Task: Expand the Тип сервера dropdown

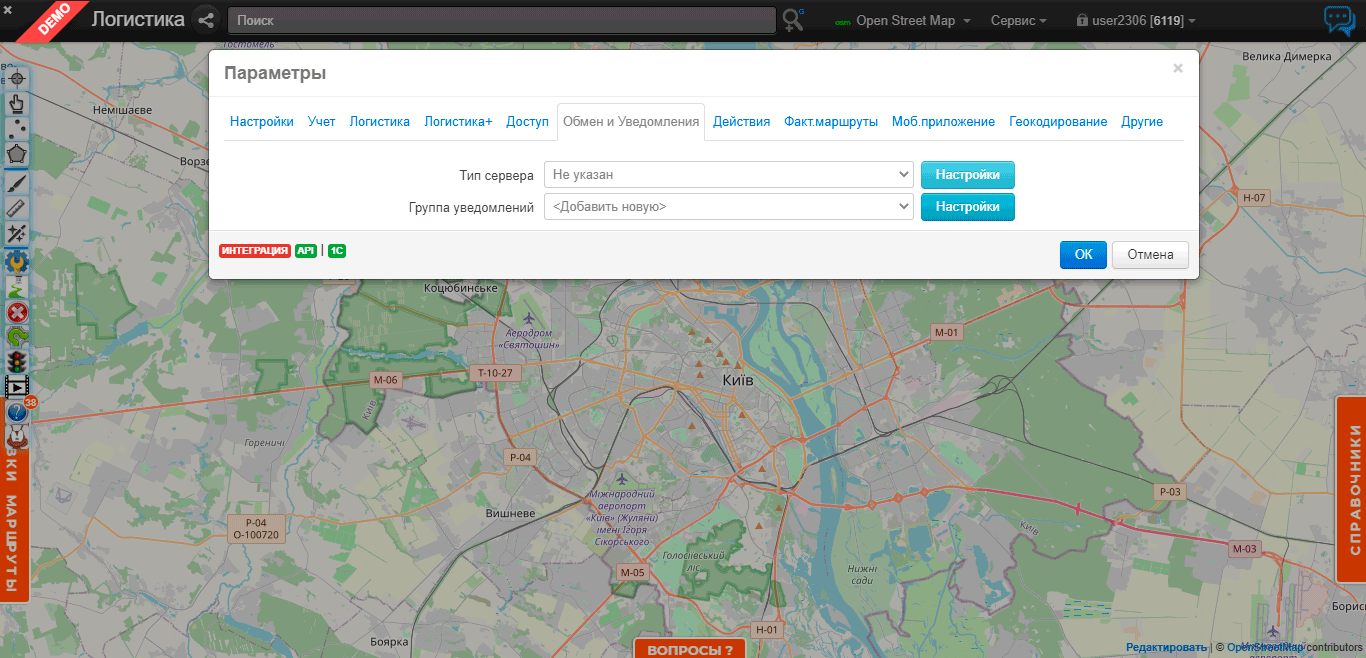Action: (x=728, y=175)
